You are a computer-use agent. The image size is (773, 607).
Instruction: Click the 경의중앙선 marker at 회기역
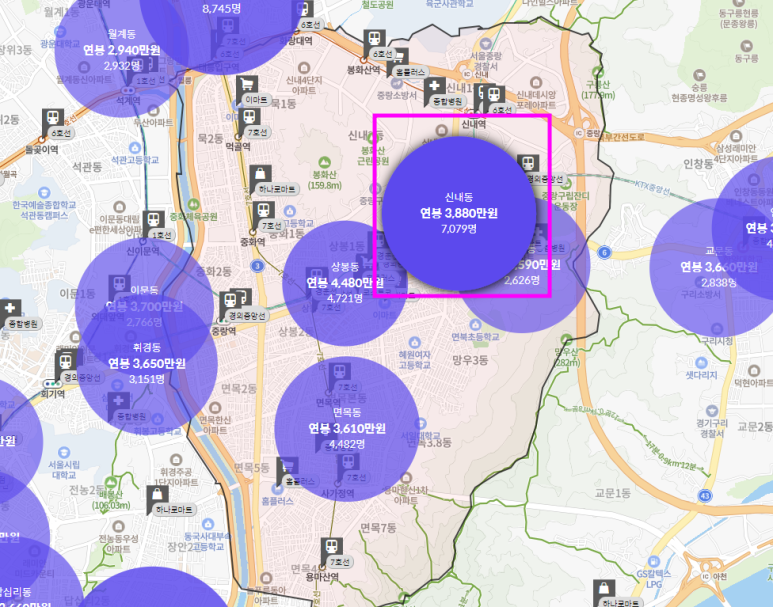click(65, 363)
